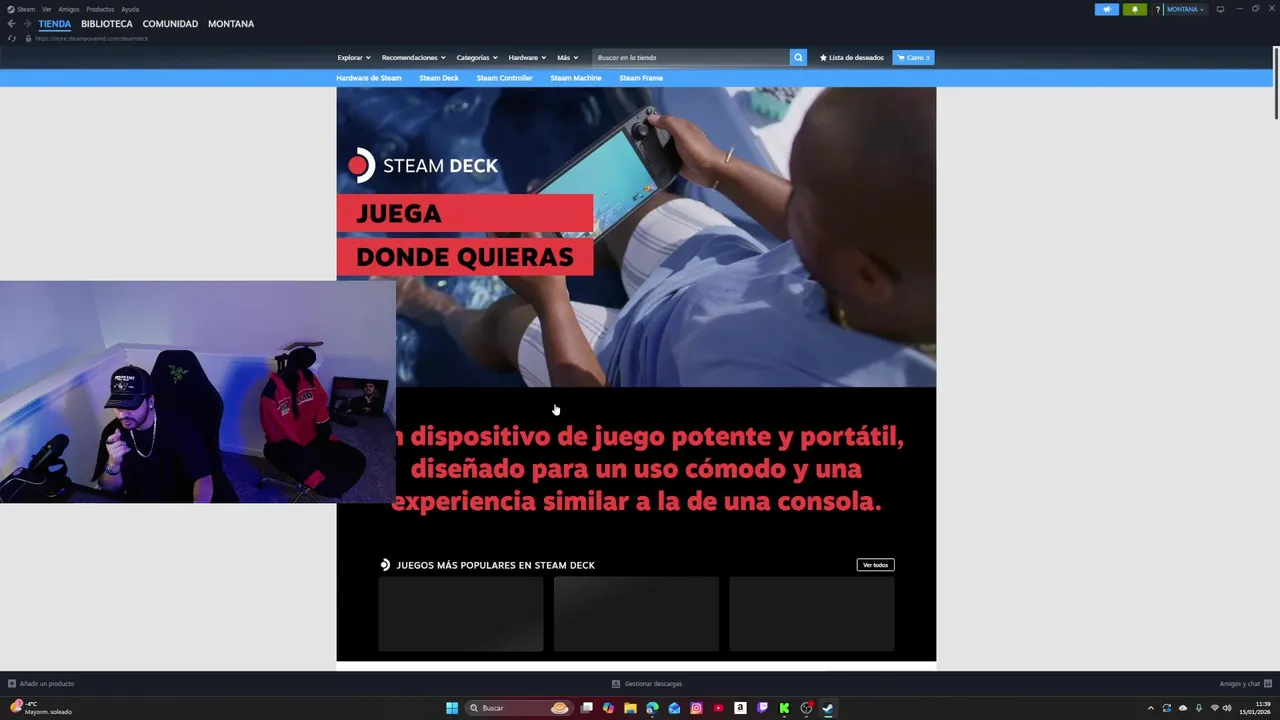The width and height of the screenshot is (1280, 720).
Task: Open Amigos y chat
Action: (x=1245, y=684)
